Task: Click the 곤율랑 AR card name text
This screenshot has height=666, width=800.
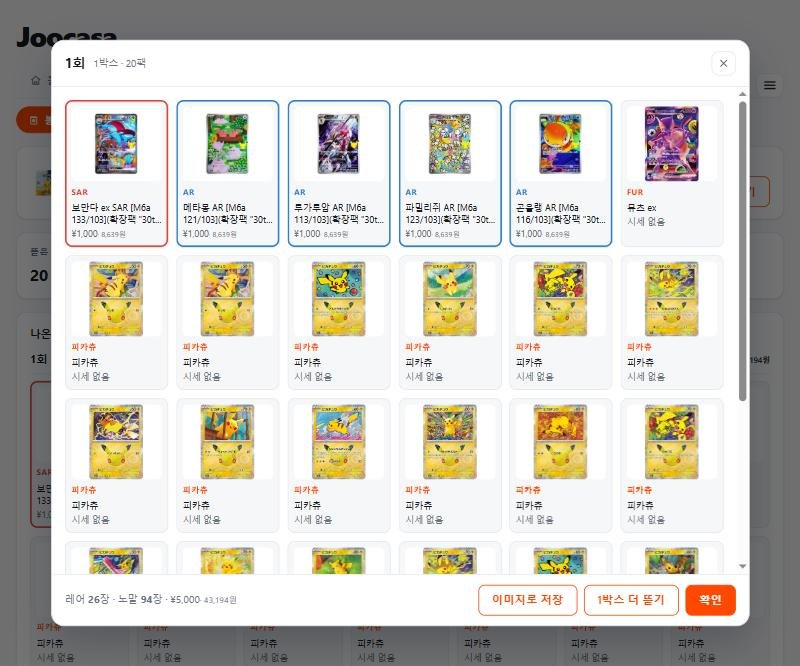Action: pos(561,213)
